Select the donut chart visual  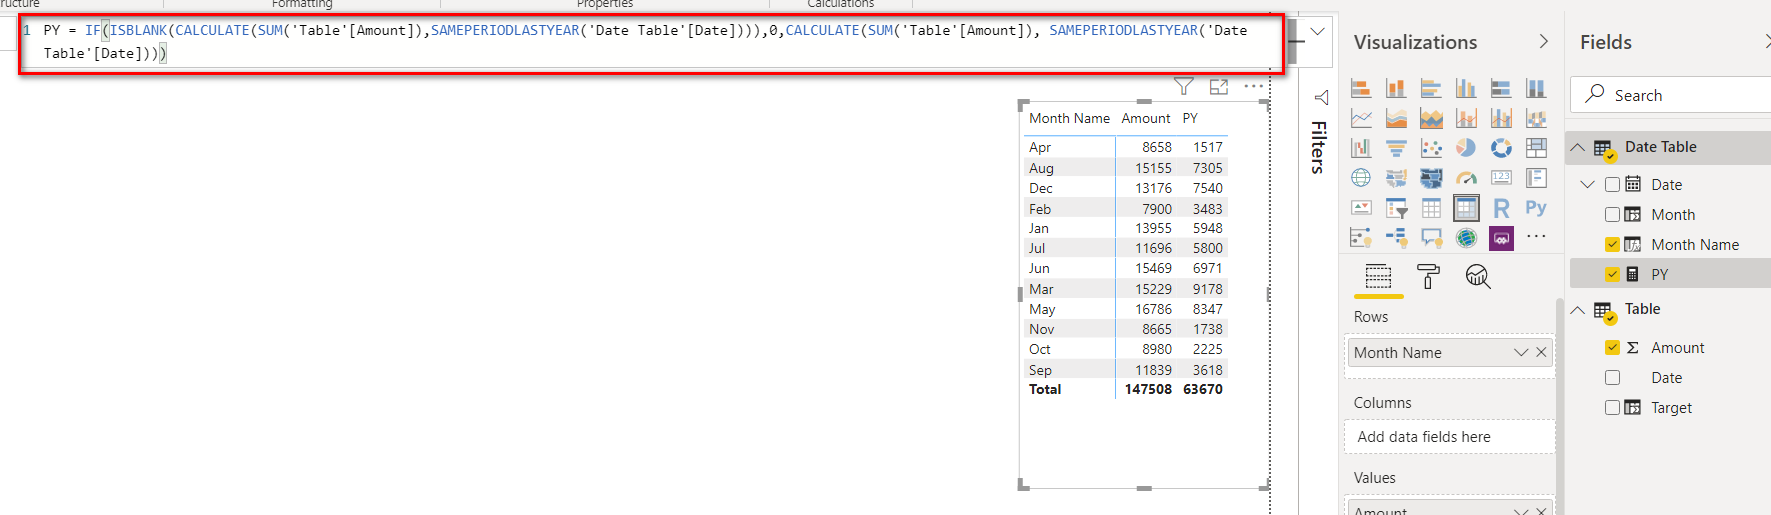pyautogui.click(x=1501, y=148)
